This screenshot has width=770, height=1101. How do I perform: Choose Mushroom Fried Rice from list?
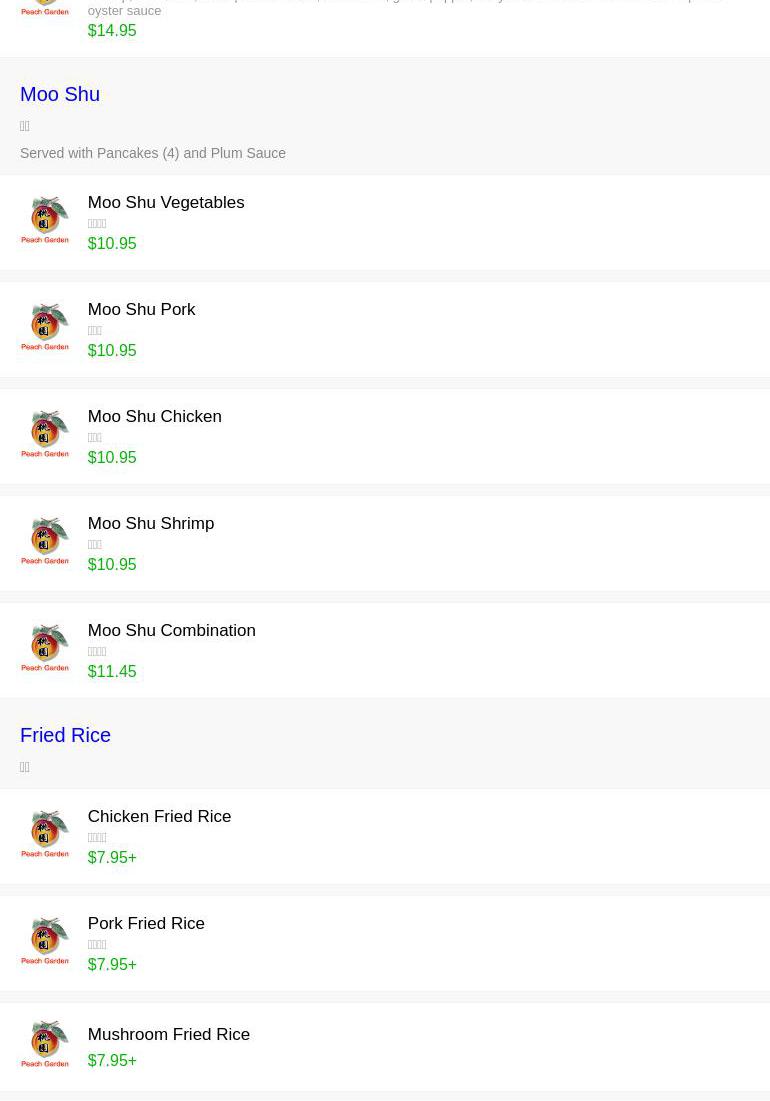(168, 1034)
